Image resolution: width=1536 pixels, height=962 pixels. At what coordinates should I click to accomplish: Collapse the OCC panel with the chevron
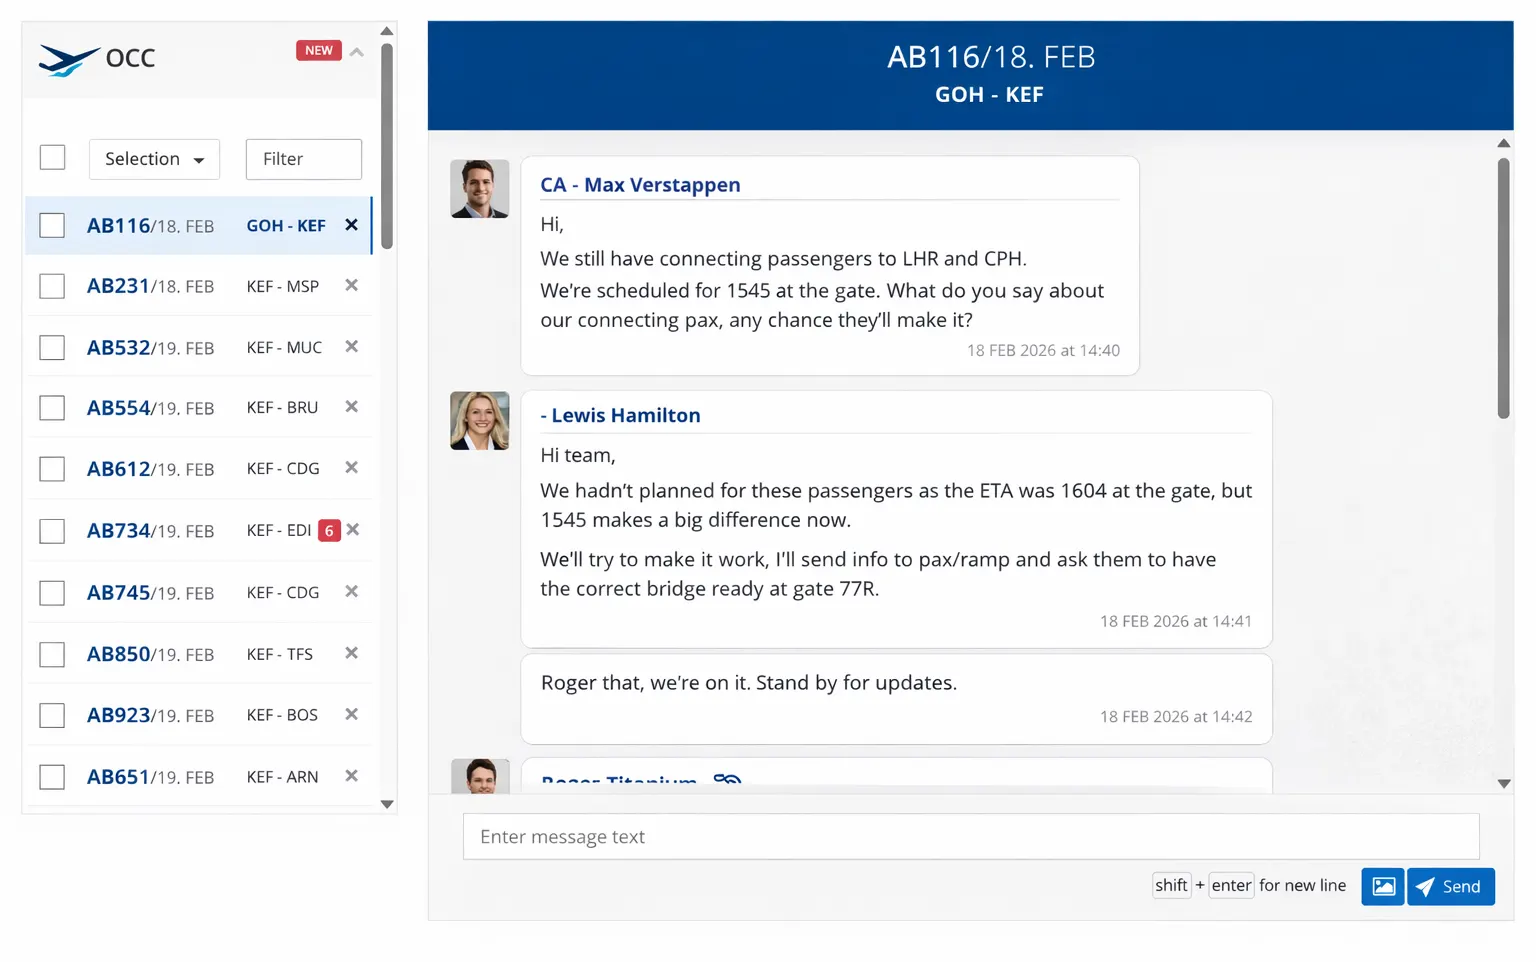pyautogui.click(x=357, y=52)
